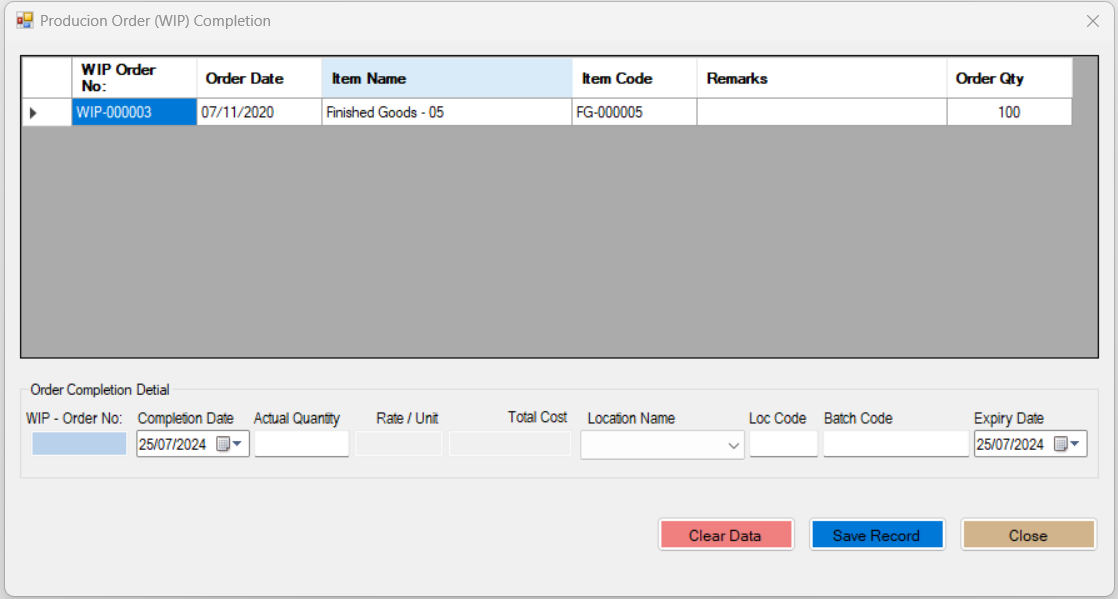This screenshot has width=1118, height=599.
Task: Select the Finished Goods - 05 cell
Action: [x=446, y=113]
